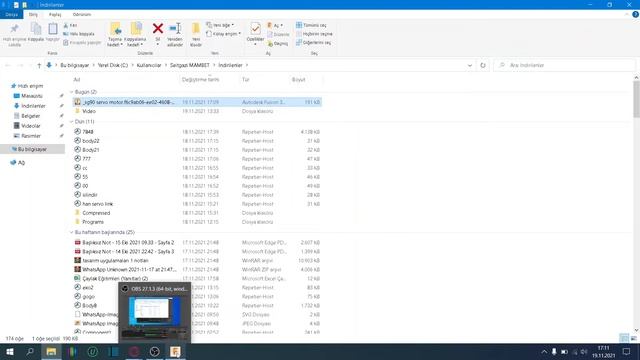Switch to the Görünüm ribbon tab
The height and width of the screenshot is (360, 640).
tap(82, 14)
